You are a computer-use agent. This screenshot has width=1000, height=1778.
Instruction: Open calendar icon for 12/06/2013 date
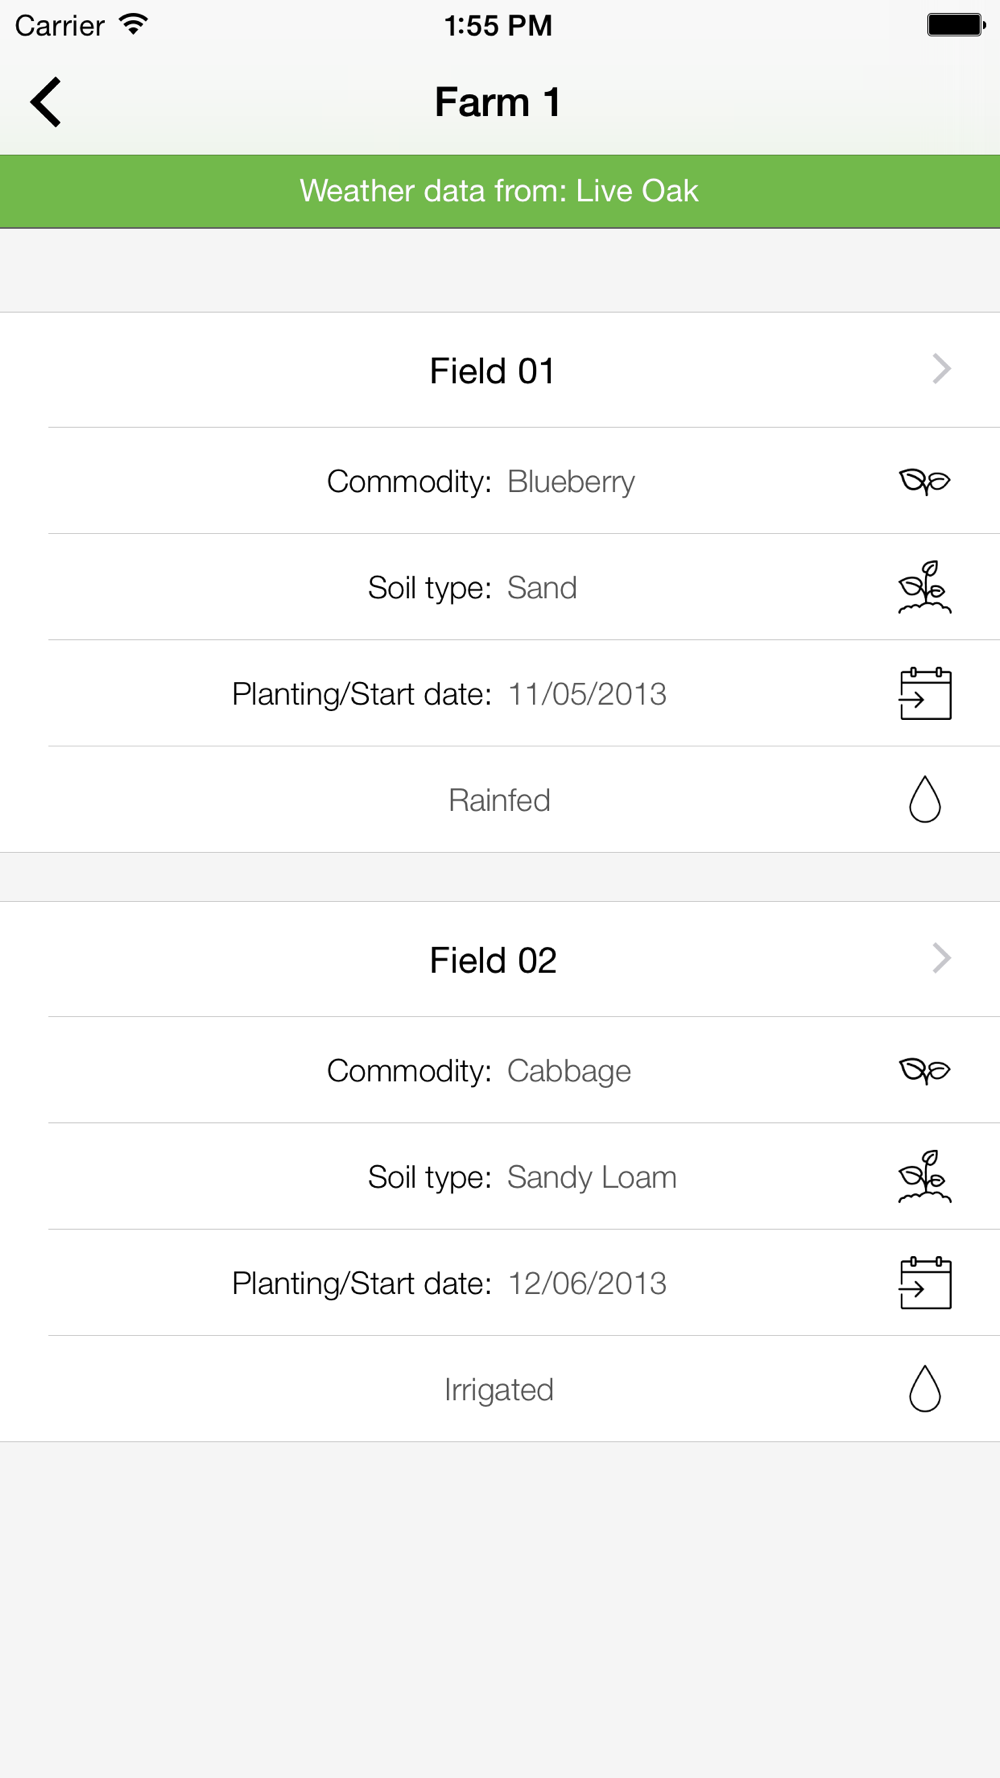coord(925,1282)
